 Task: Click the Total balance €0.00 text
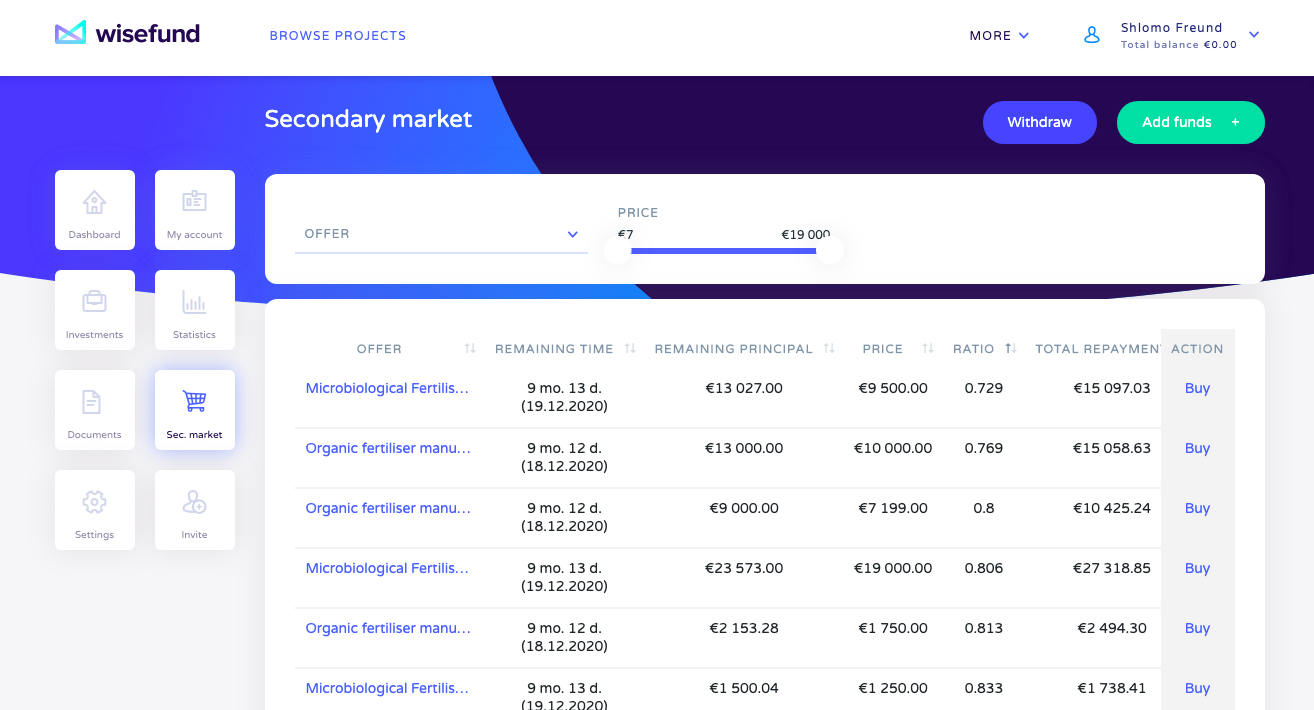click(1179, 45)
